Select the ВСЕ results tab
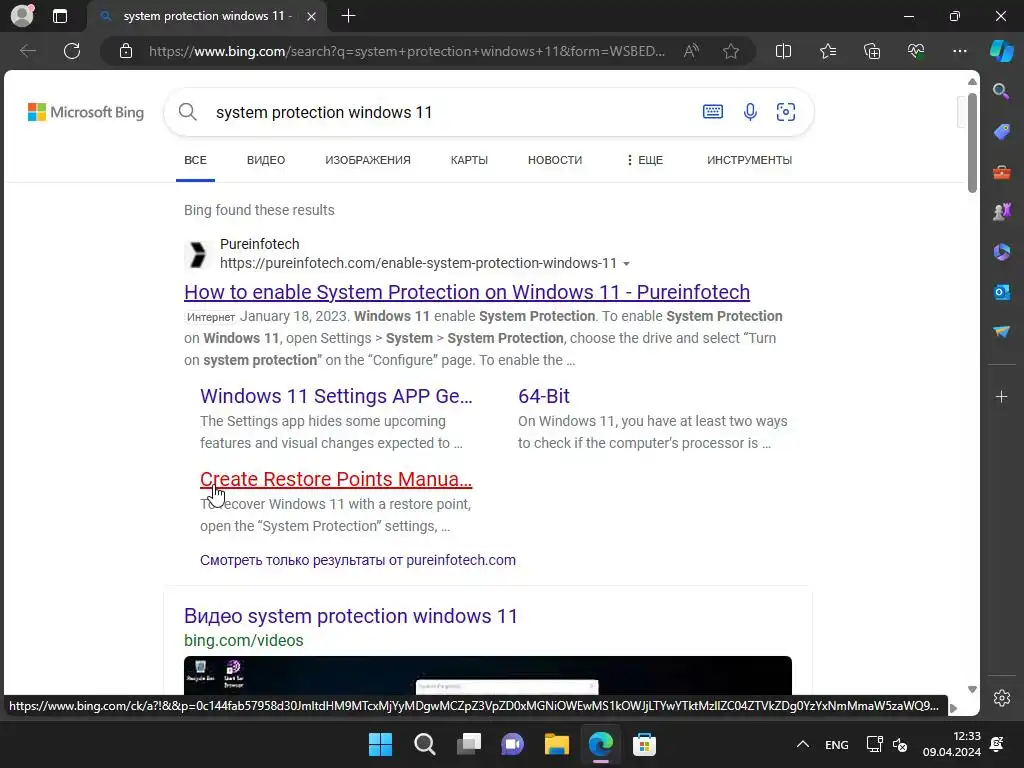The width and height of the screenshot is (1024, 768). (195, 160)
